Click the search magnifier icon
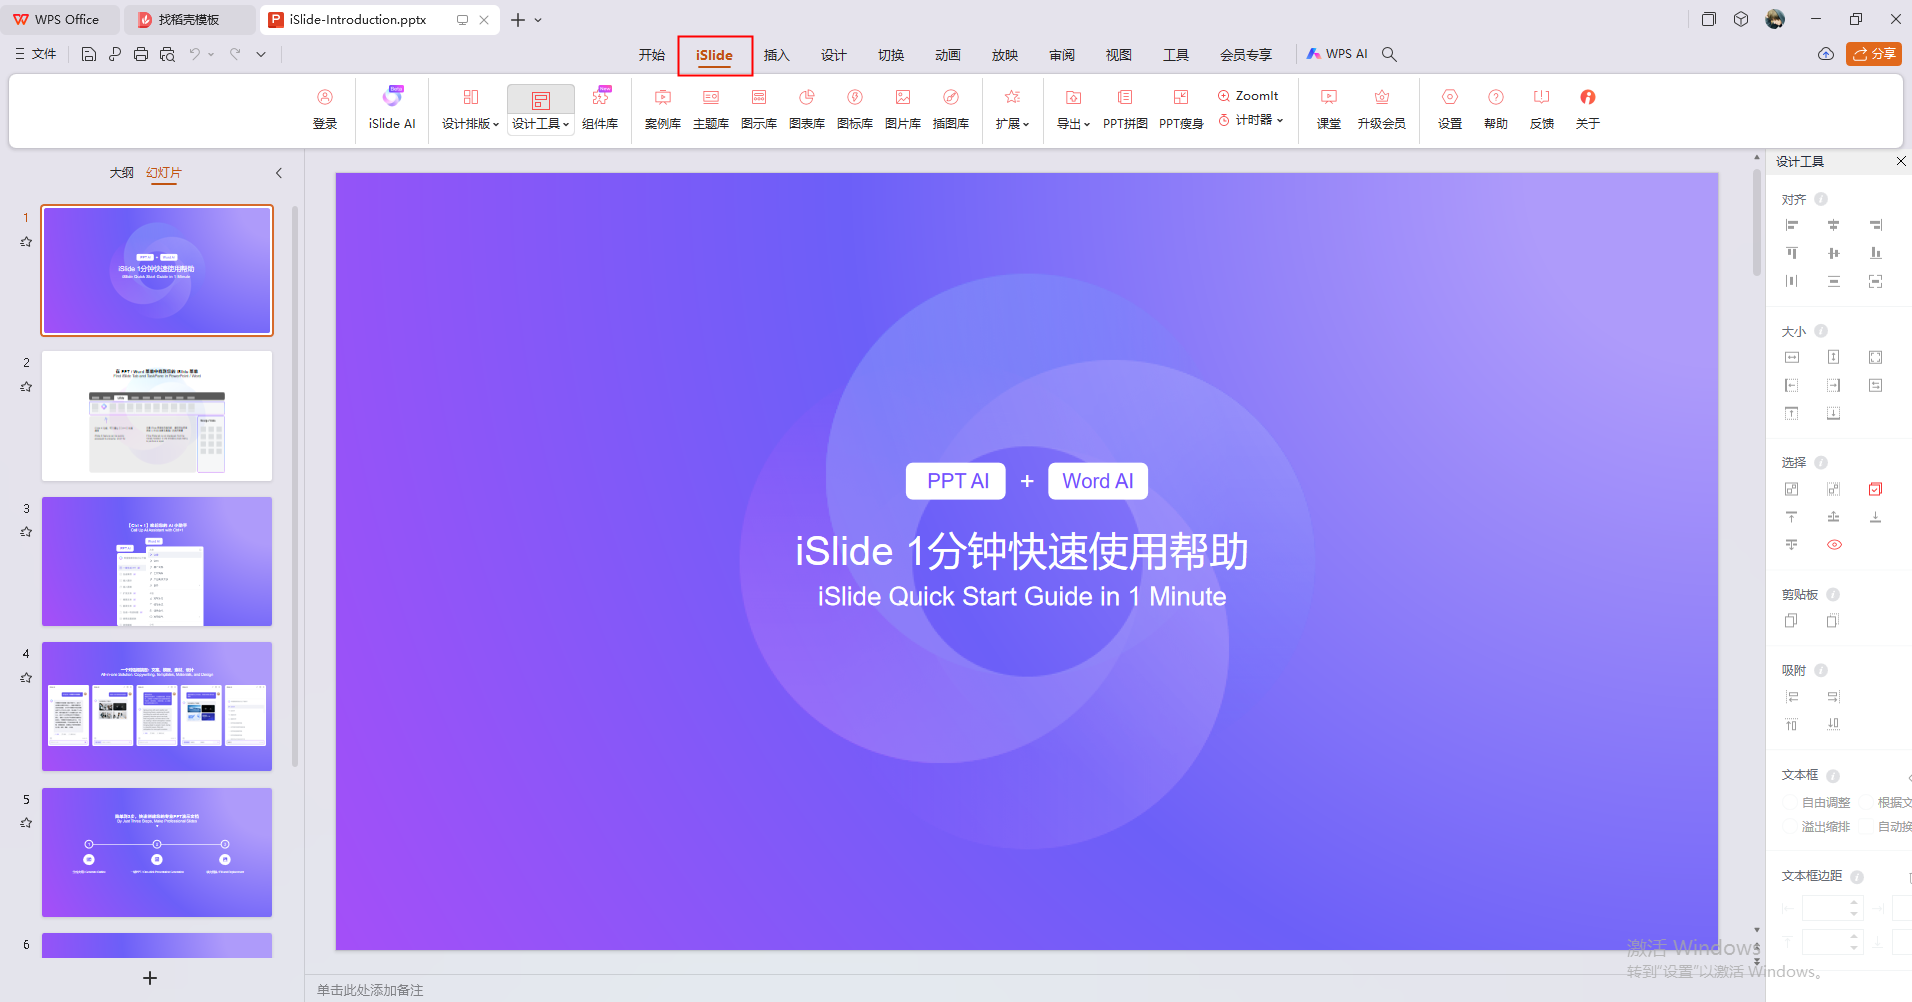 coord(1389,54)
